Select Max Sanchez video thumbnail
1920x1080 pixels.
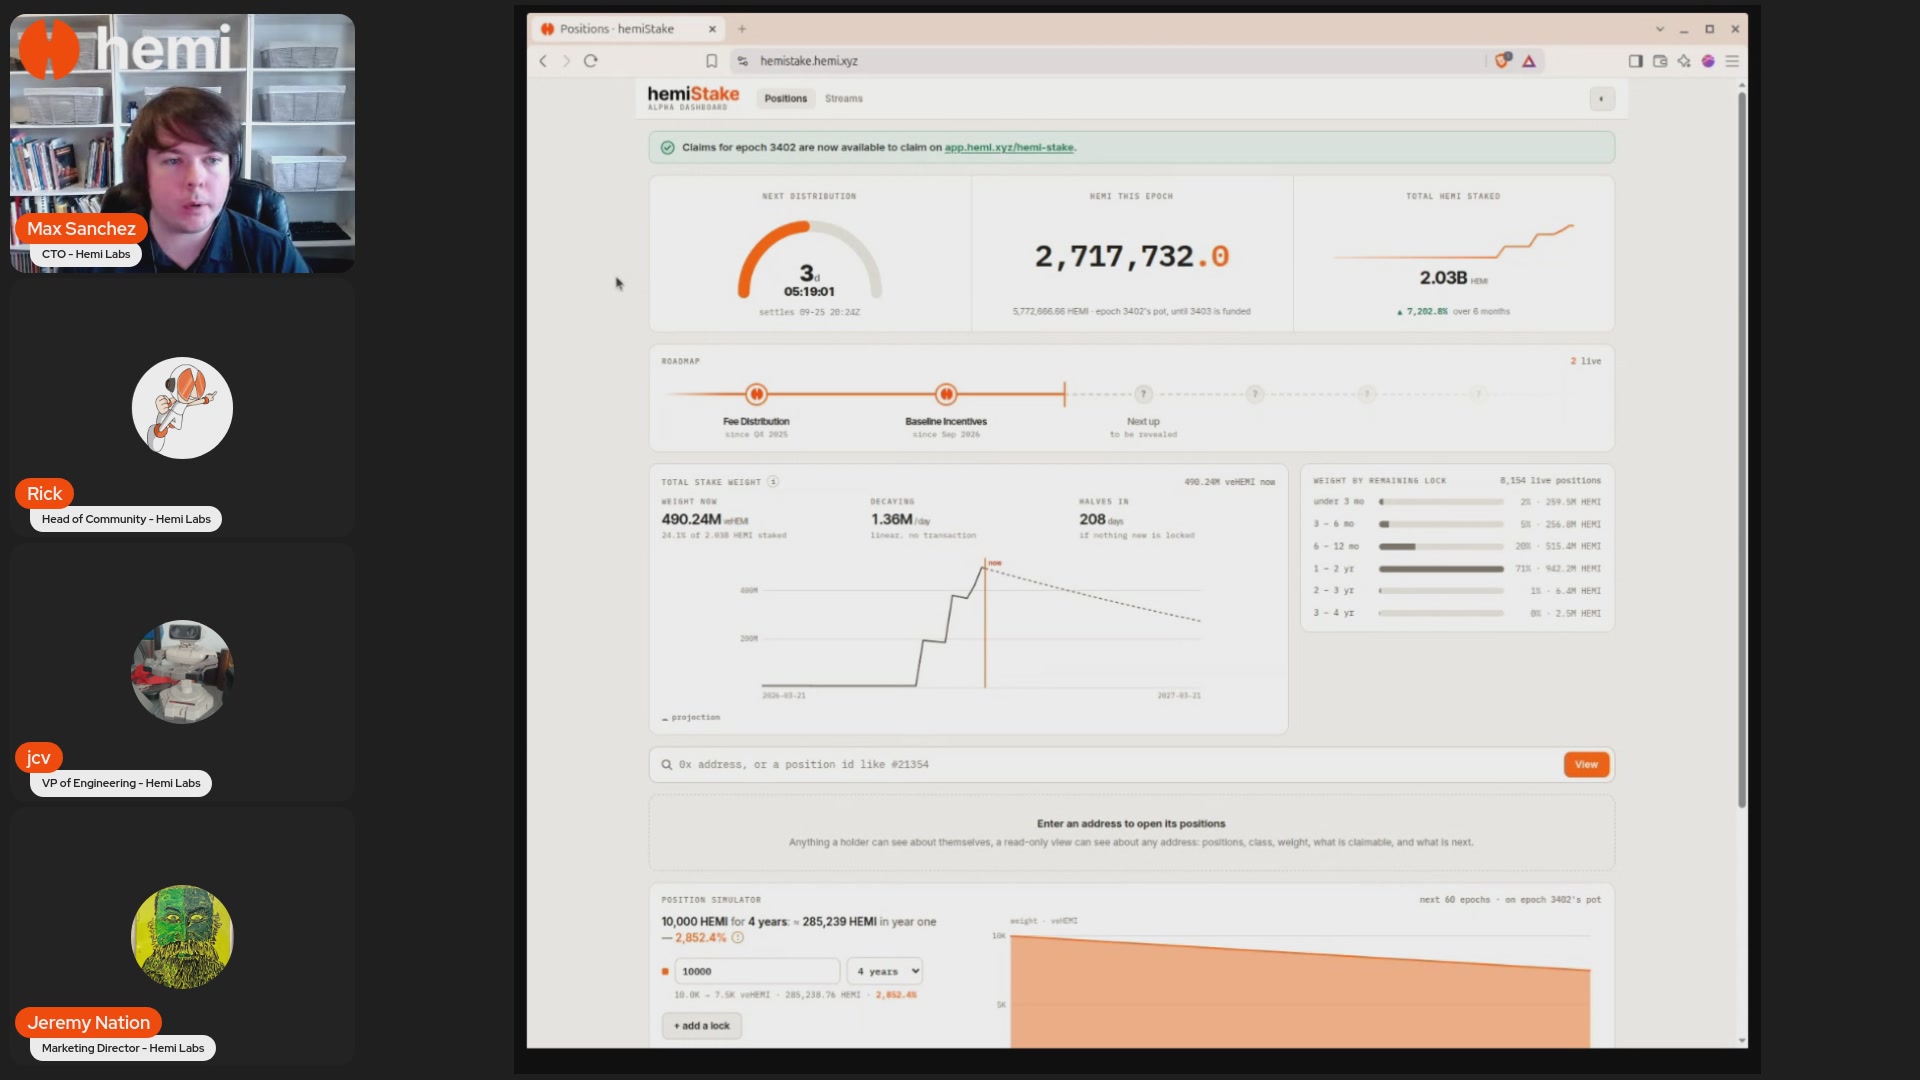click(x=182, y=143)
